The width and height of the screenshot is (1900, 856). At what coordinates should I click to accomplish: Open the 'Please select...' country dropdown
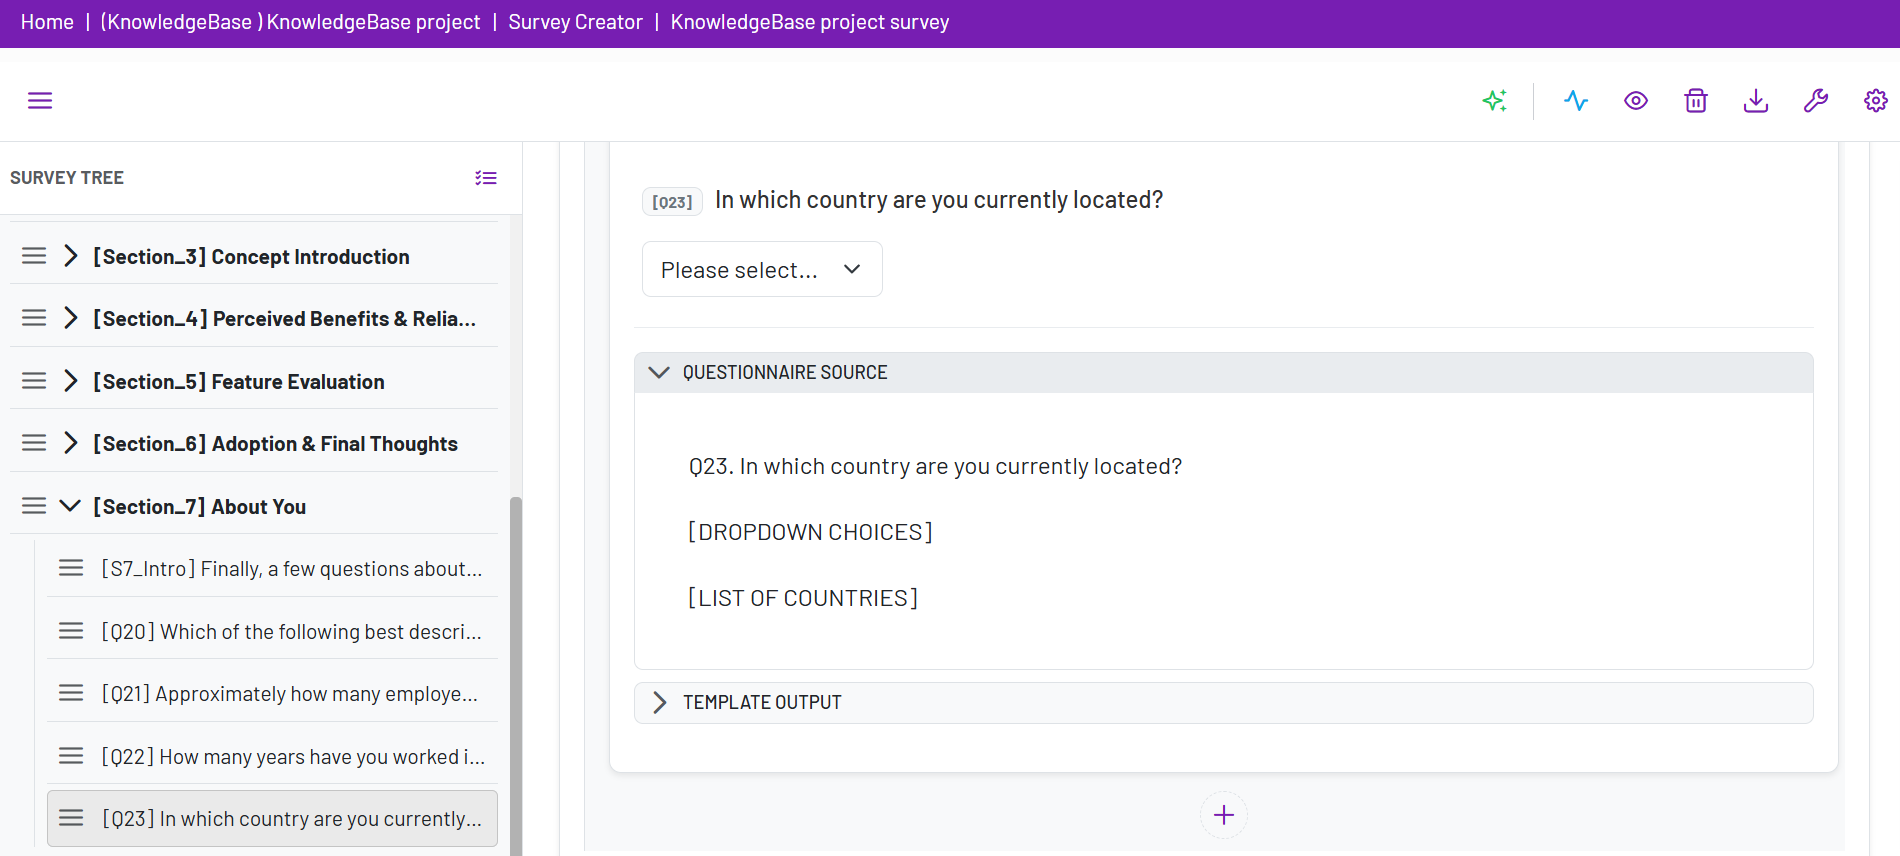point(762,269)
